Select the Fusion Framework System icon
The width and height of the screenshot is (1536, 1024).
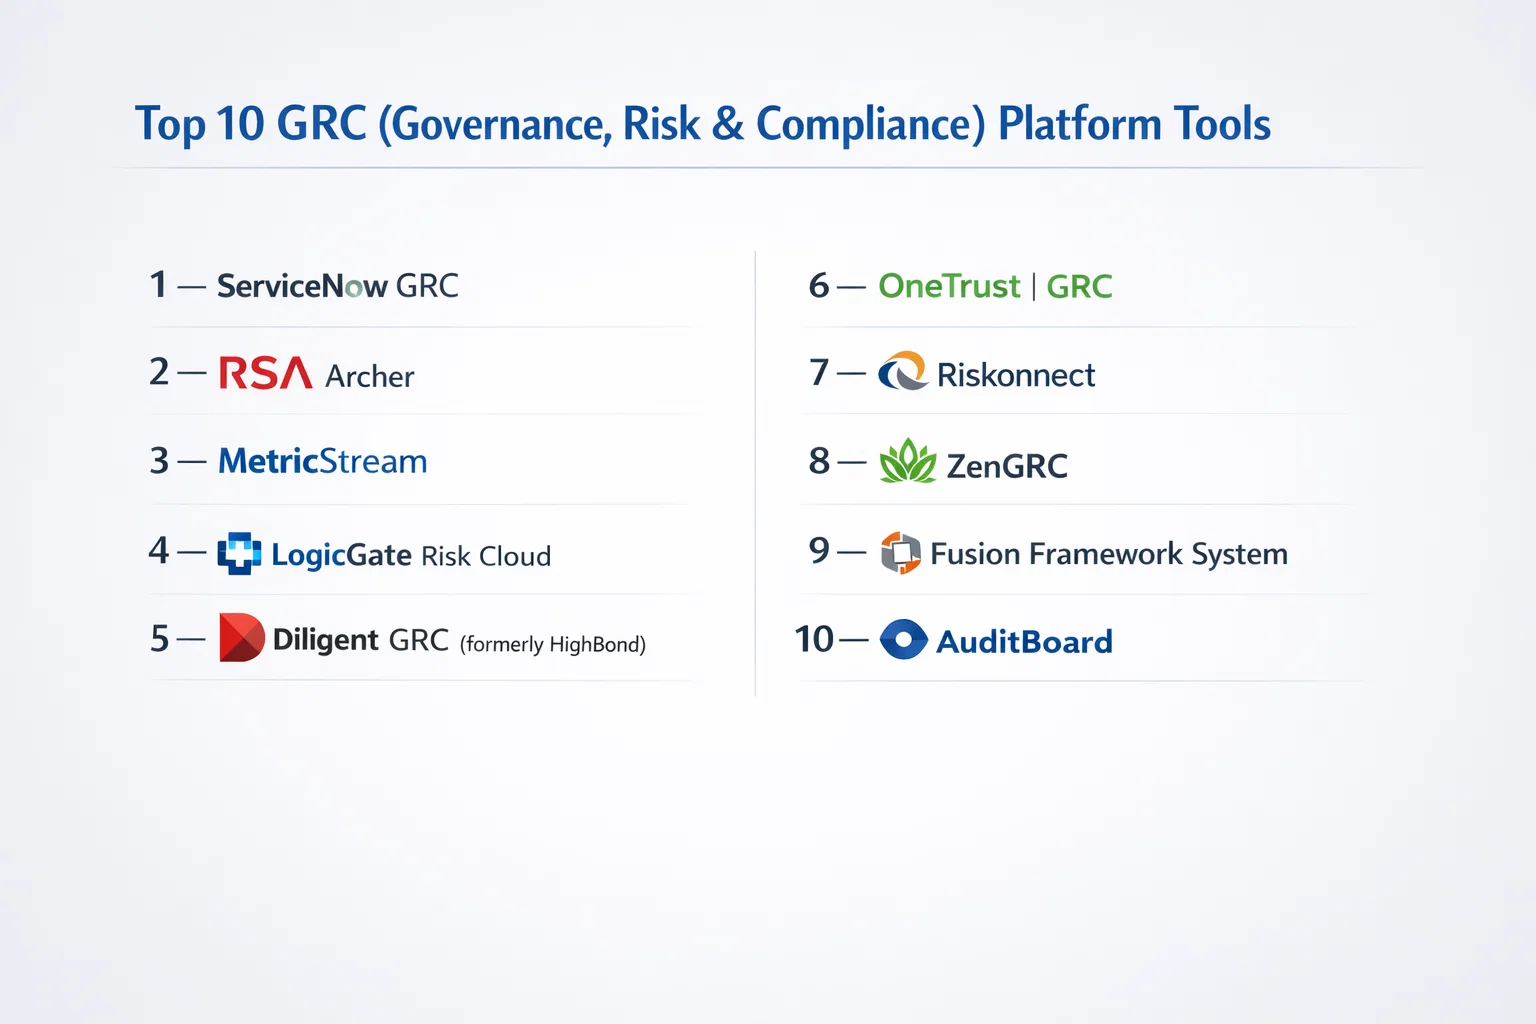click(x=900, y=553)
